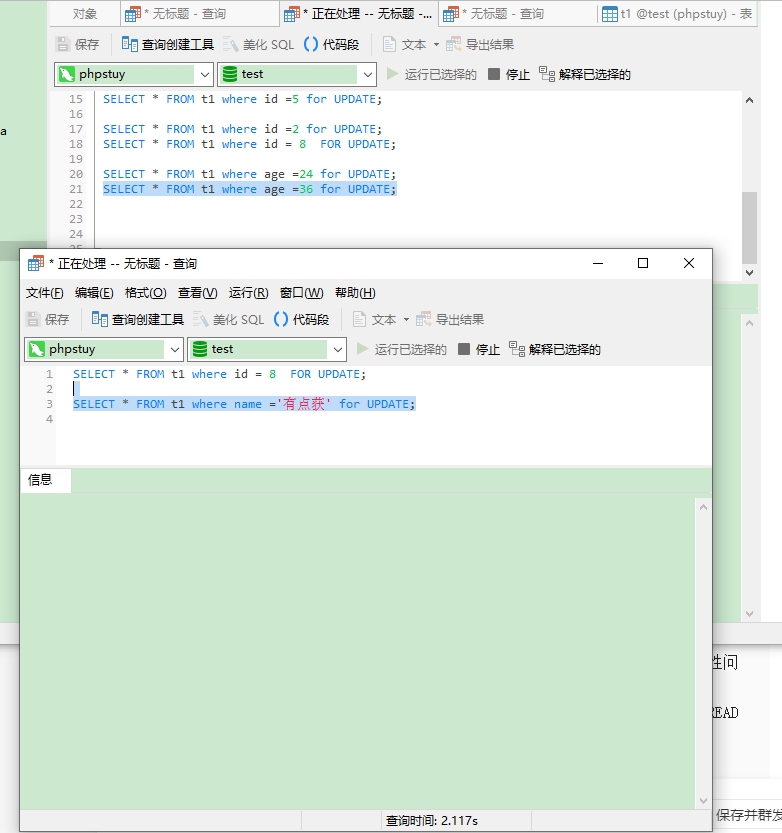
Task: Click Run Selected in background window
Action: click(431, 74)
